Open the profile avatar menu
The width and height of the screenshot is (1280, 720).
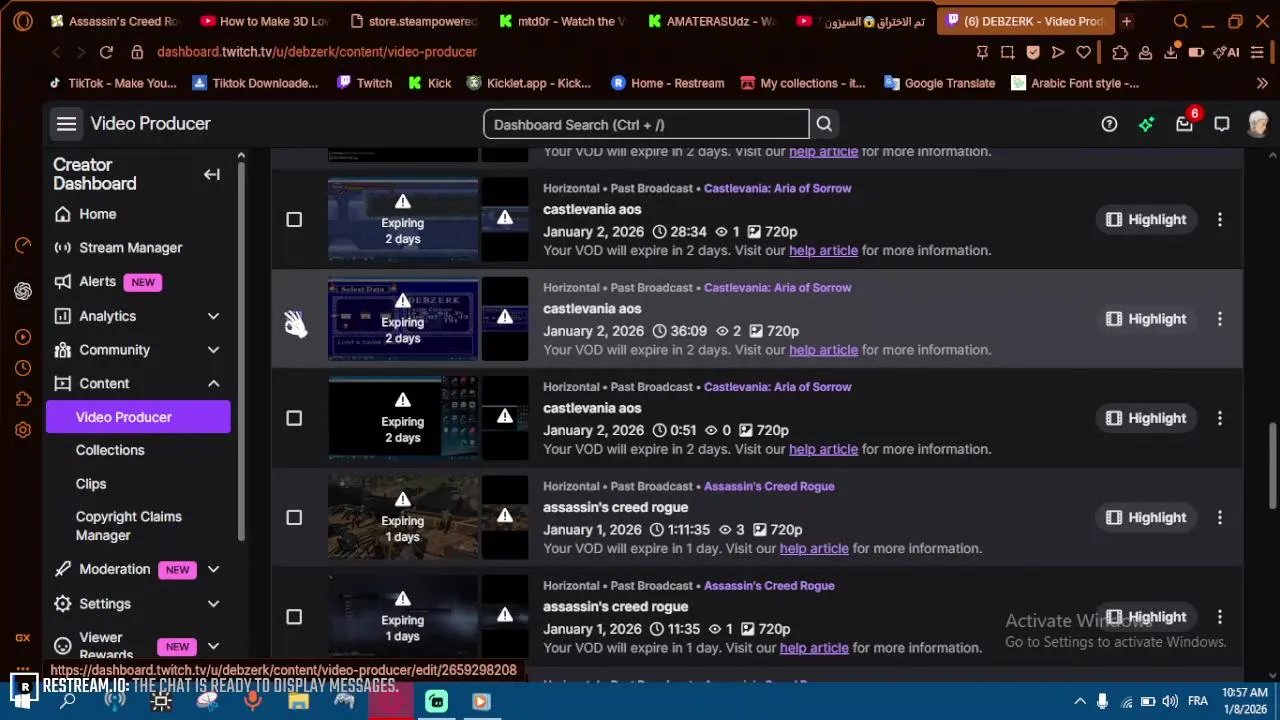(1258, 124)
